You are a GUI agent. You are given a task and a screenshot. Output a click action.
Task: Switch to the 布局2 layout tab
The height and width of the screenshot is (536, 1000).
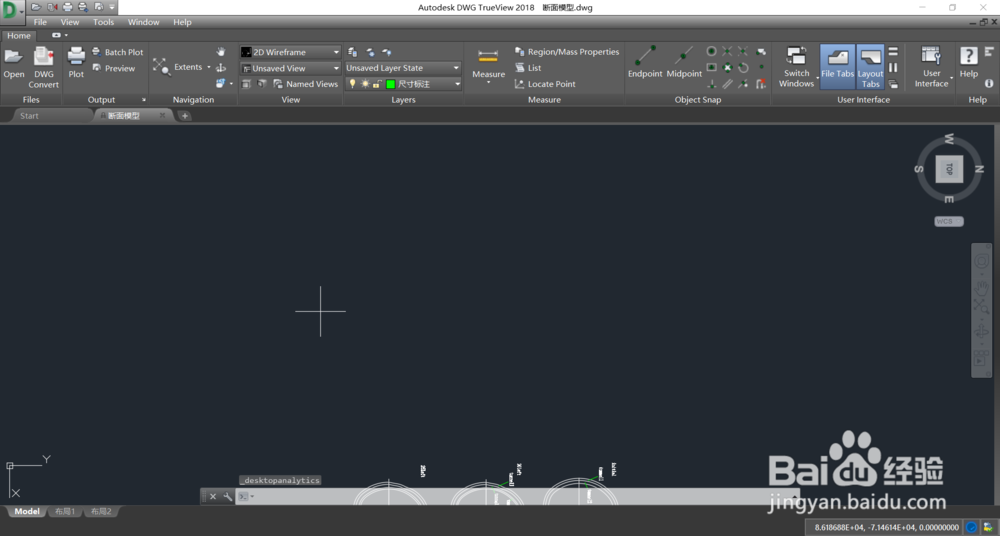tap(101, 511)
